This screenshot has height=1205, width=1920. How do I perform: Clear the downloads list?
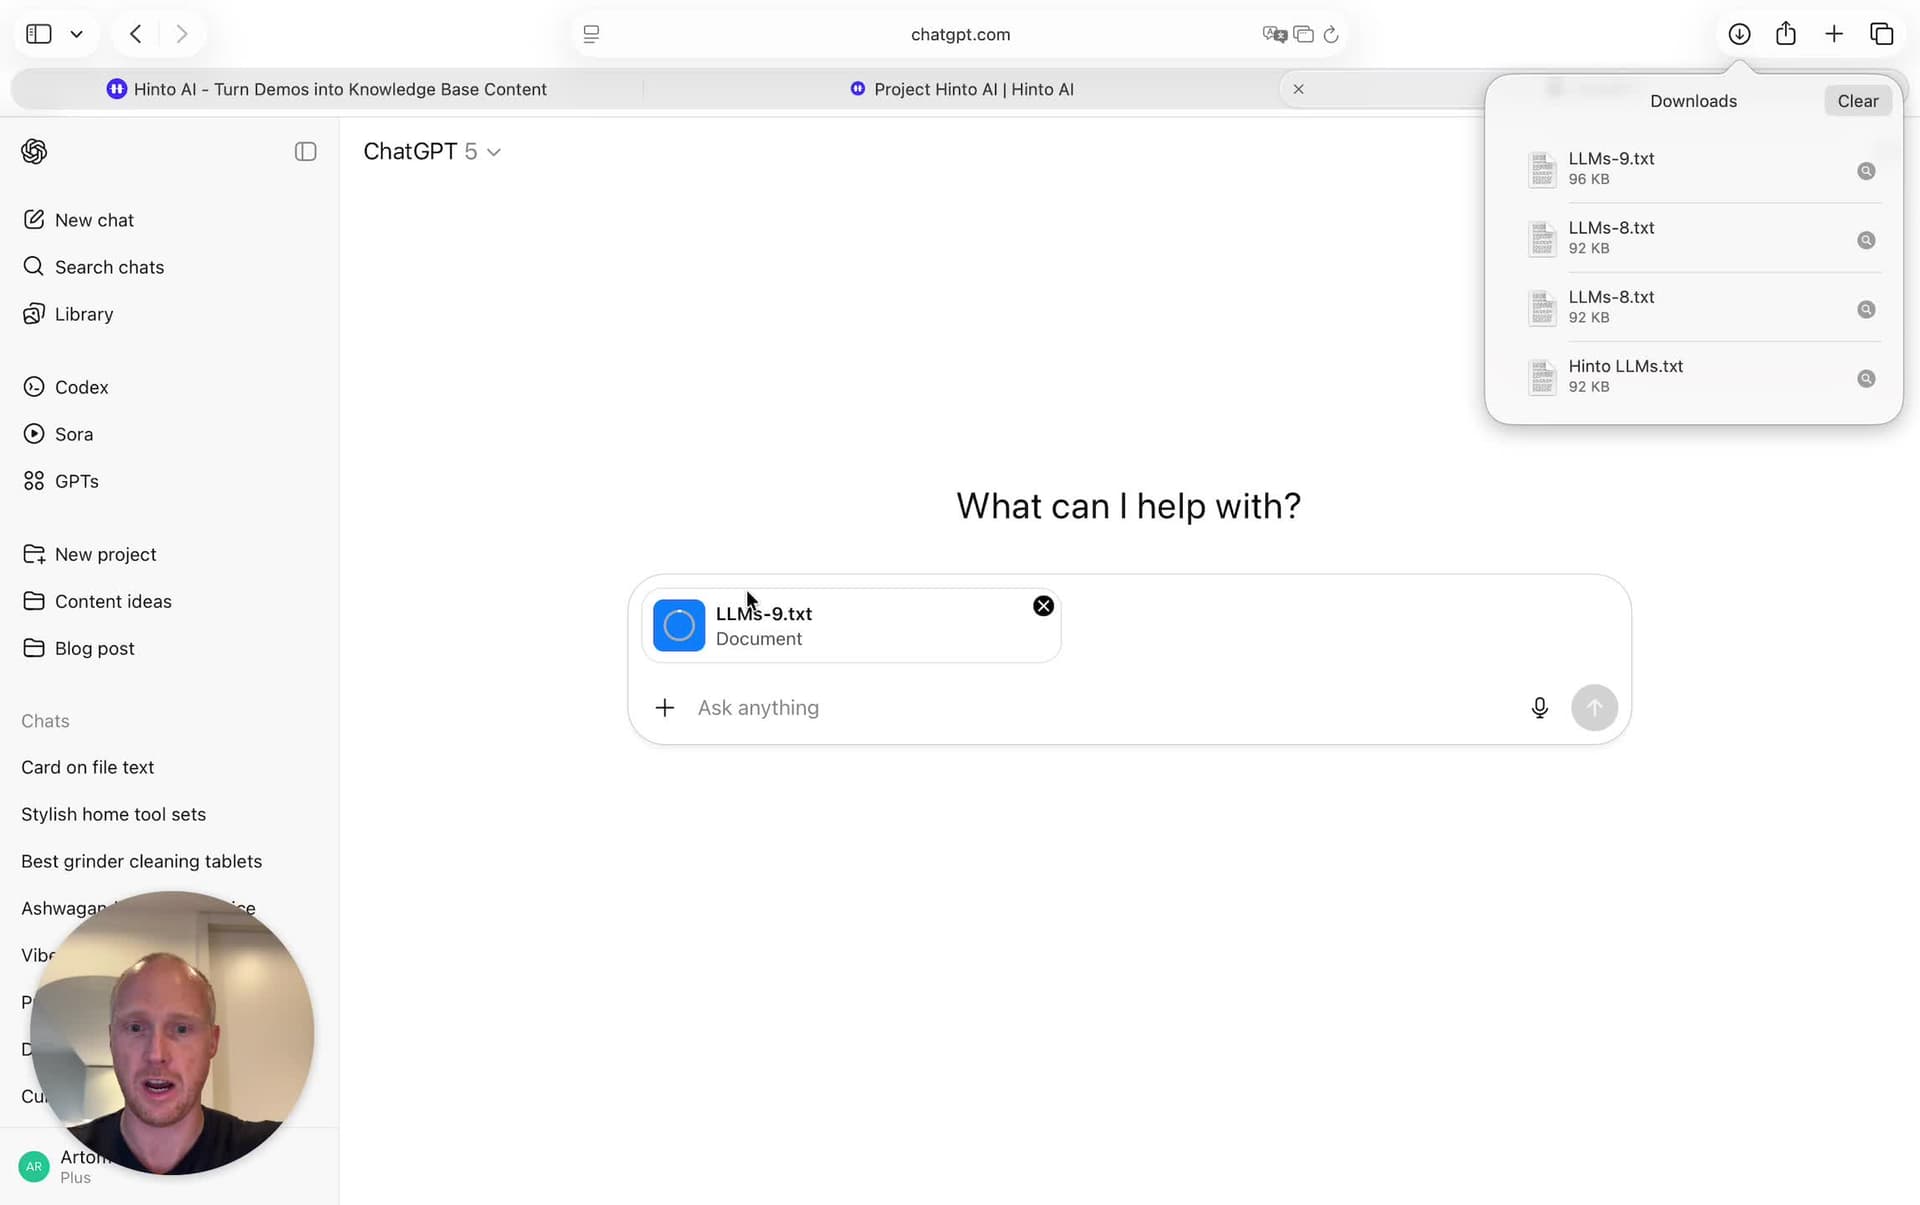(1857, 101)
